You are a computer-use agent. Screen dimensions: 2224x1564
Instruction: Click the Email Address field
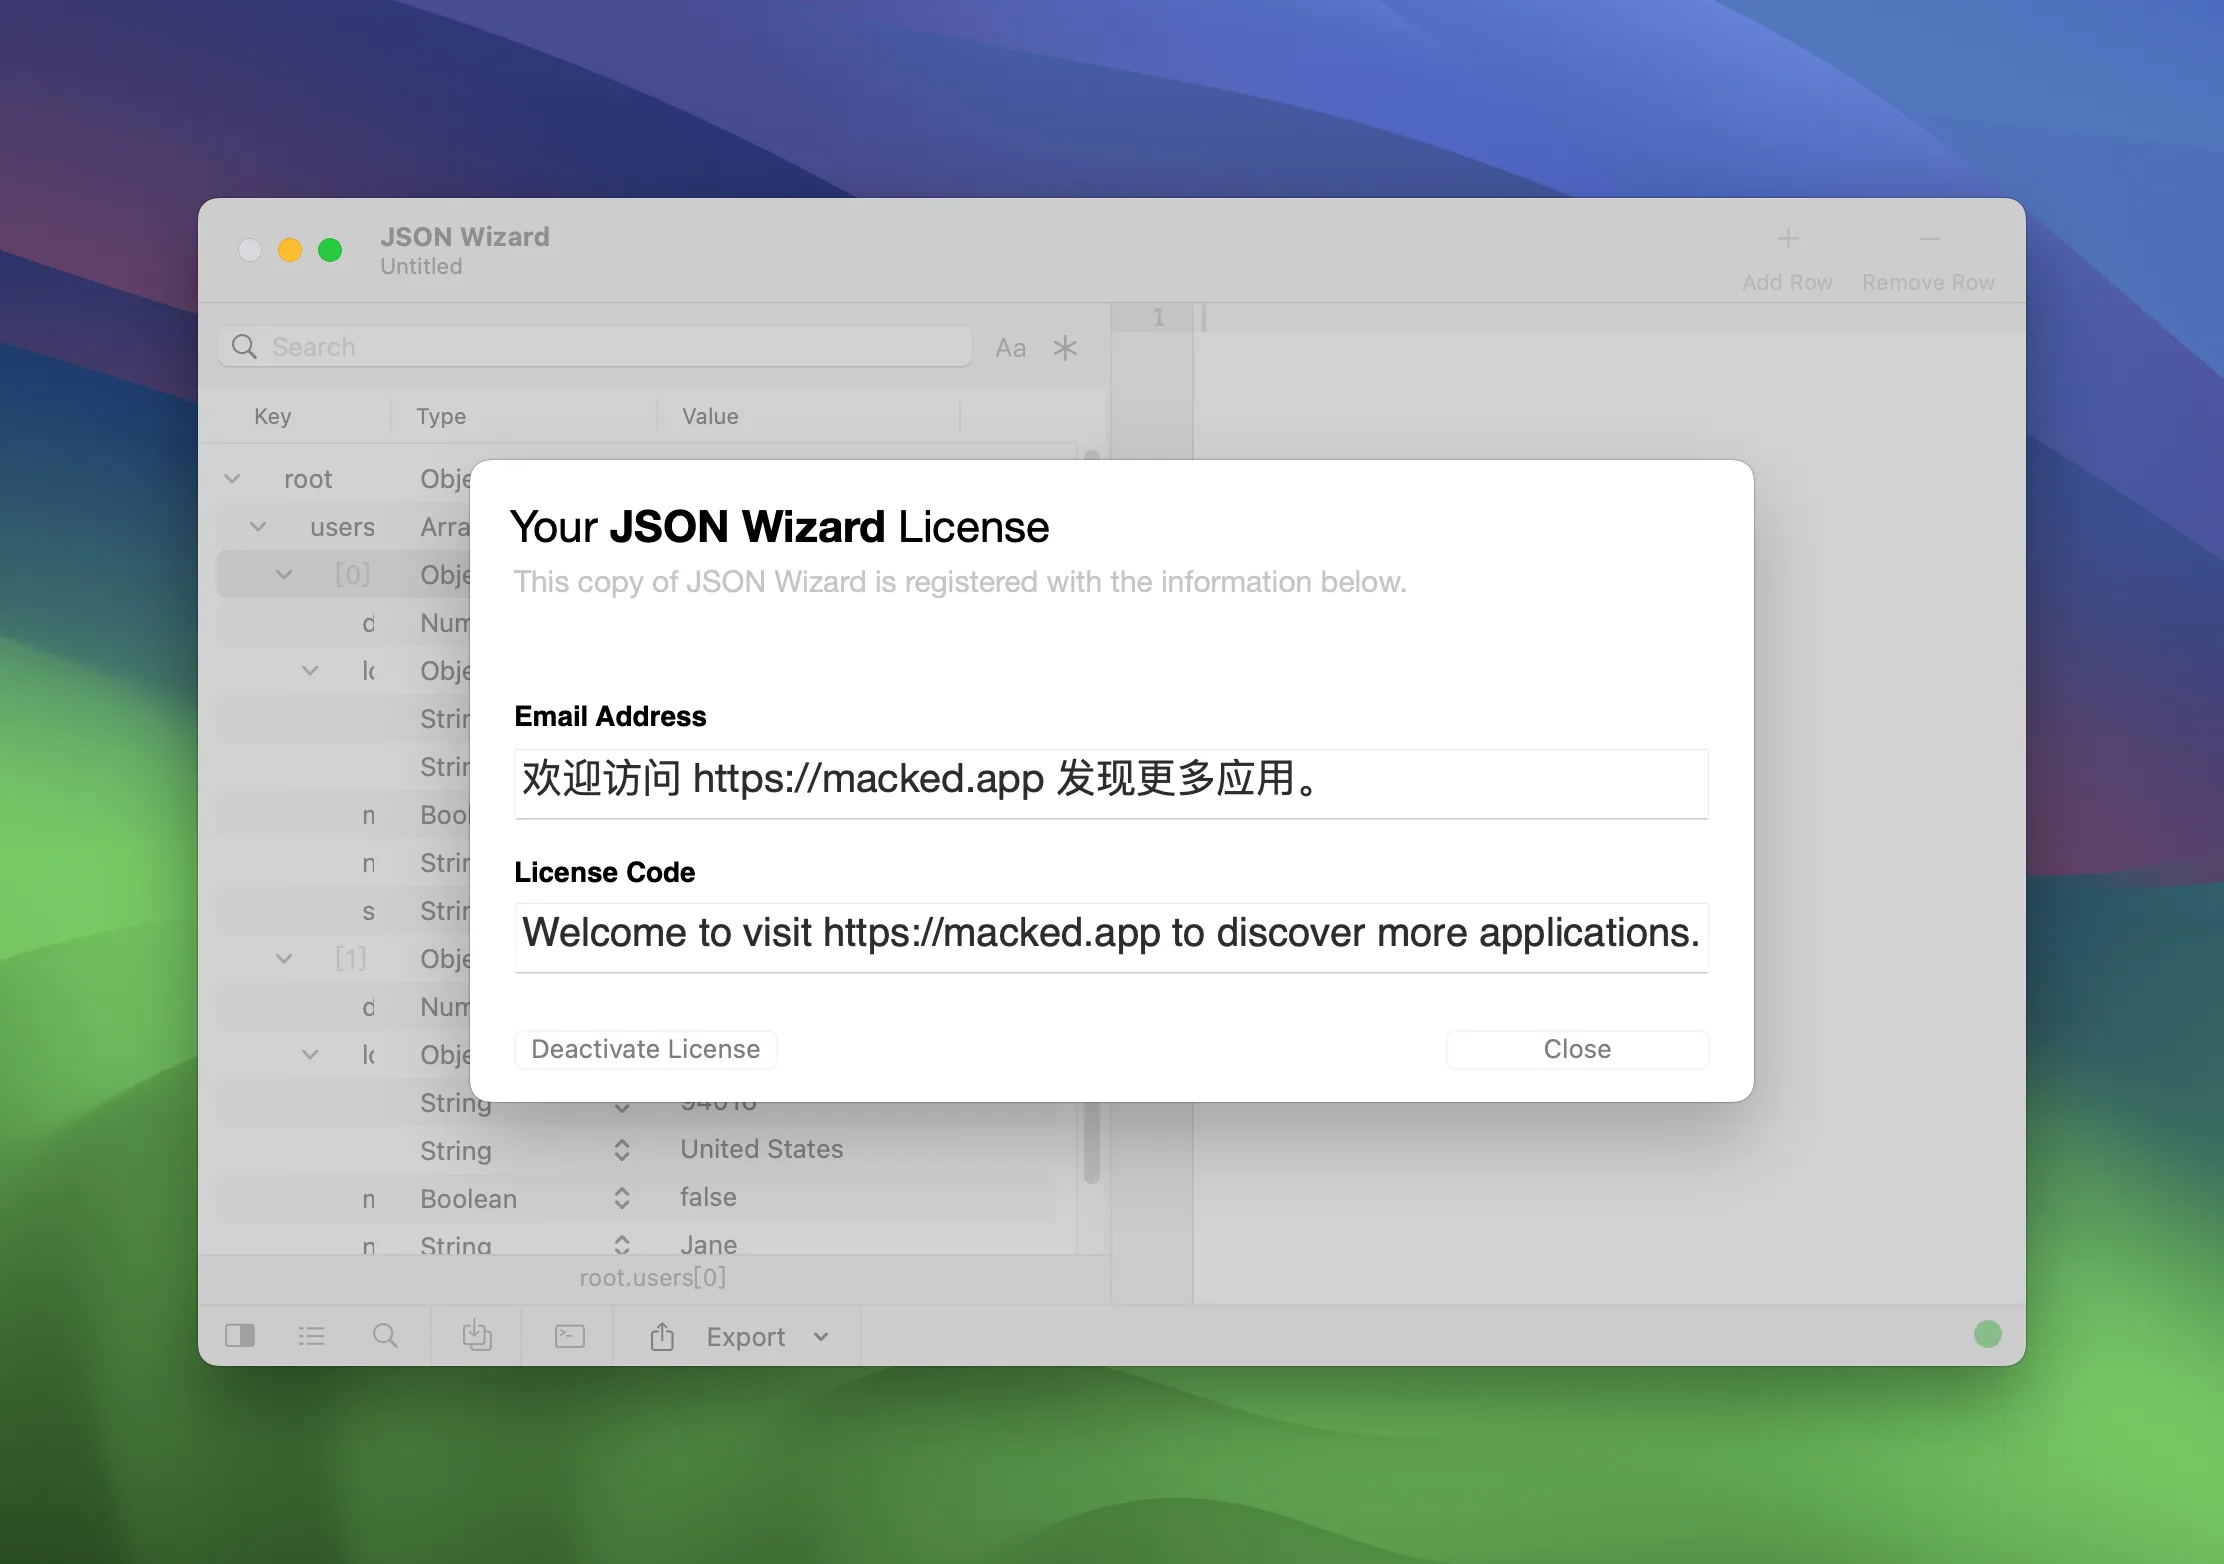click(1111, 783)
